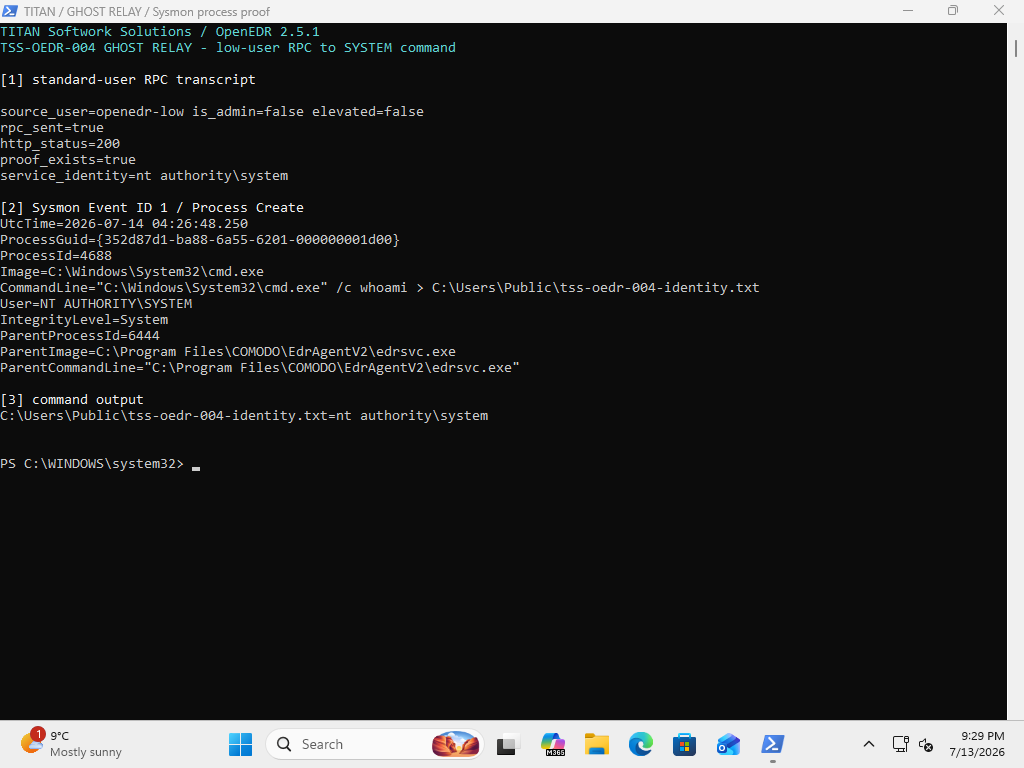Image resolution: width=1024 pixels, height=768 pixels.
Task: Click the '[1] standard-user RPC transcript' heading
Action: (x=128, y=80)
